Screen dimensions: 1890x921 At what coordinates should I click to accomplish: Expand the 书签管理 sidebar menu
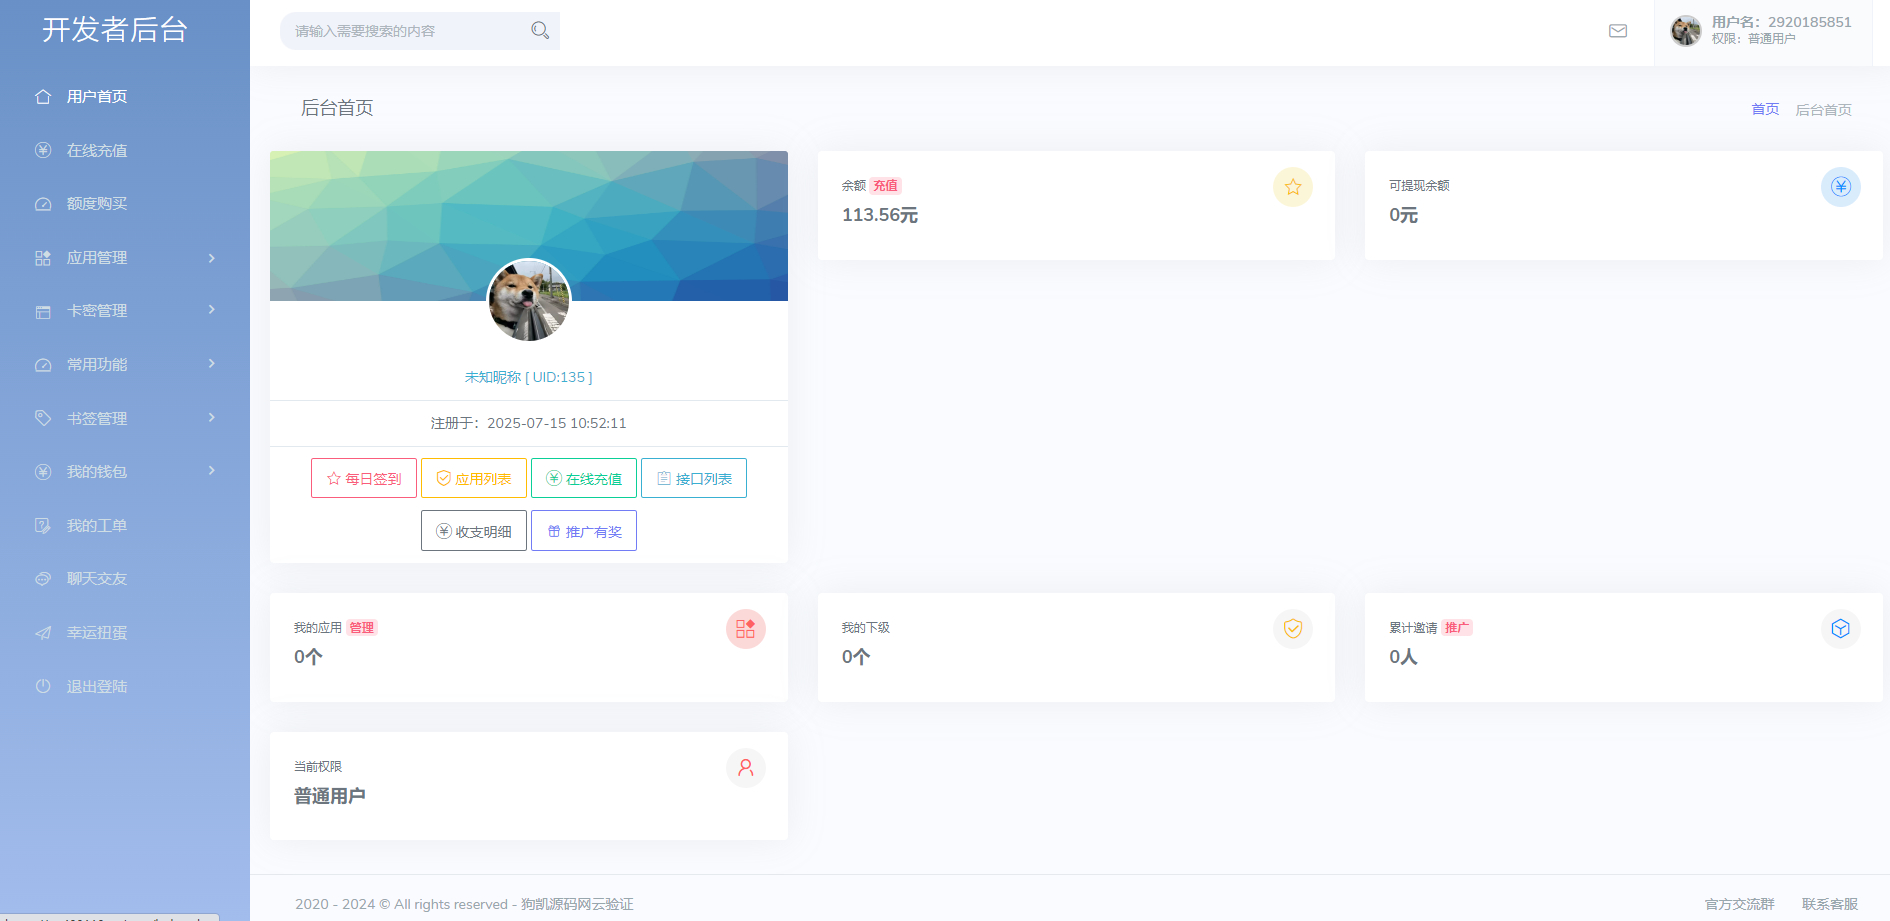point(125,418)
